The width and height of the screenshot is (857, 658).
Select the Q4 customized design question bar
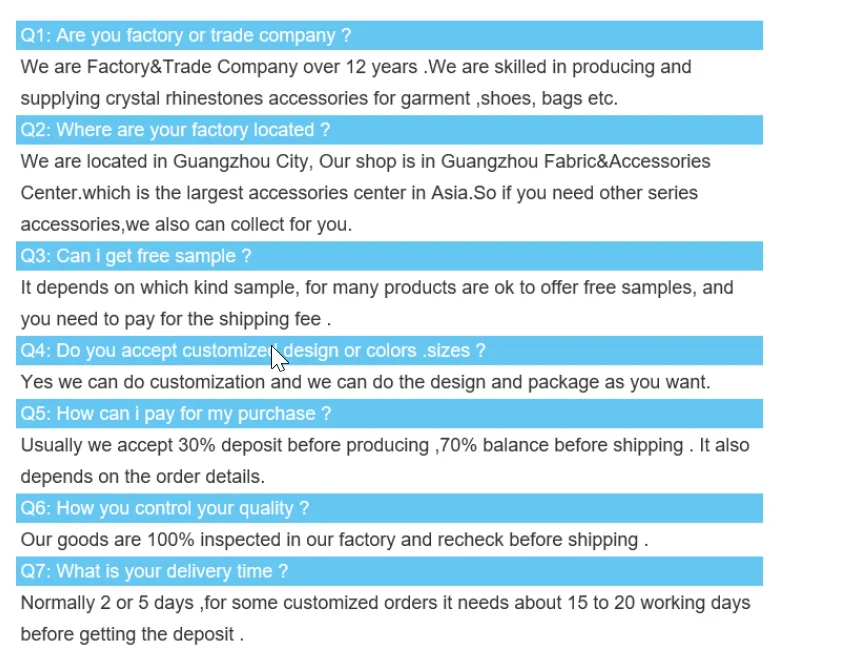[x=253, y=351]
